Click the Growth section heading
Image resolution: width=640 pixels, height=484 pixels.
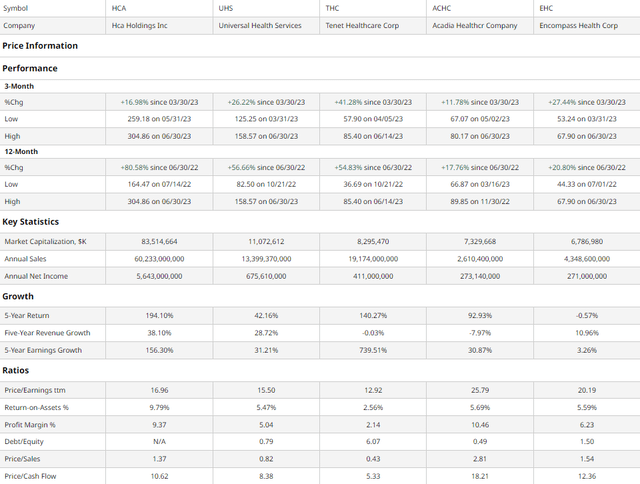tap(18, 296)
